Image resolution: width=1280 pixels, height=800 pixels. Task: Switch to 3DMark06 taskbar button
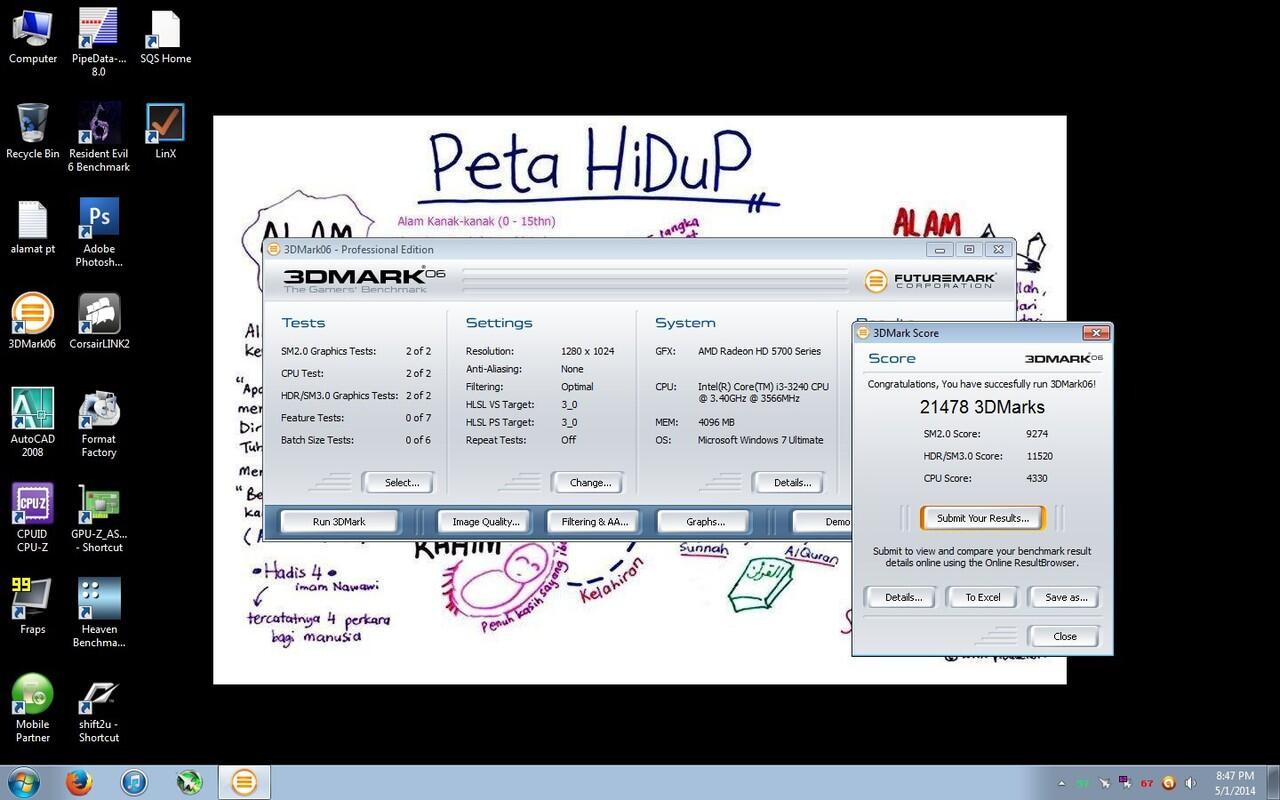[244, 782]
